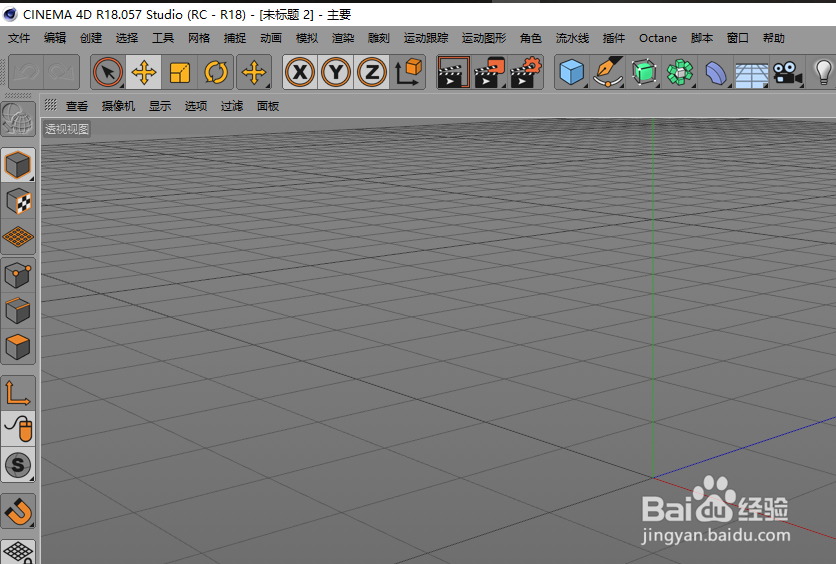The width and height of the screenshot is (836, 564).
Task: Toggle the coordinate system icon
Action: [x=408, y=72]
